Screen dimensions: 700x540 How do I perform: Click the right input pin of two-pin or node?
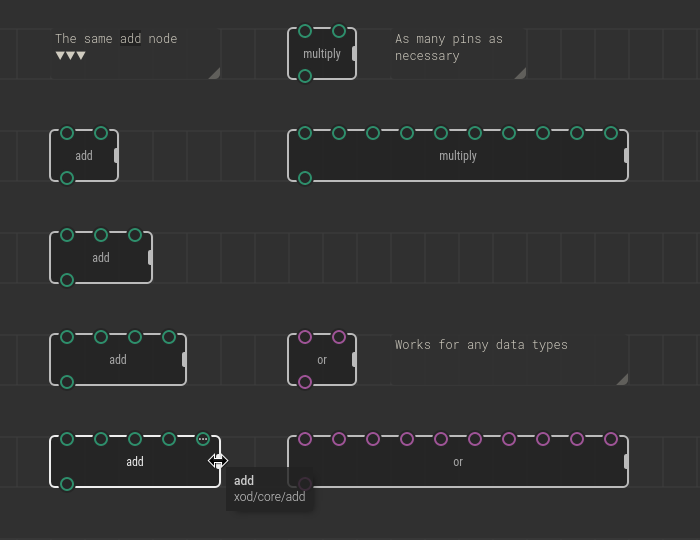point(339,337)
